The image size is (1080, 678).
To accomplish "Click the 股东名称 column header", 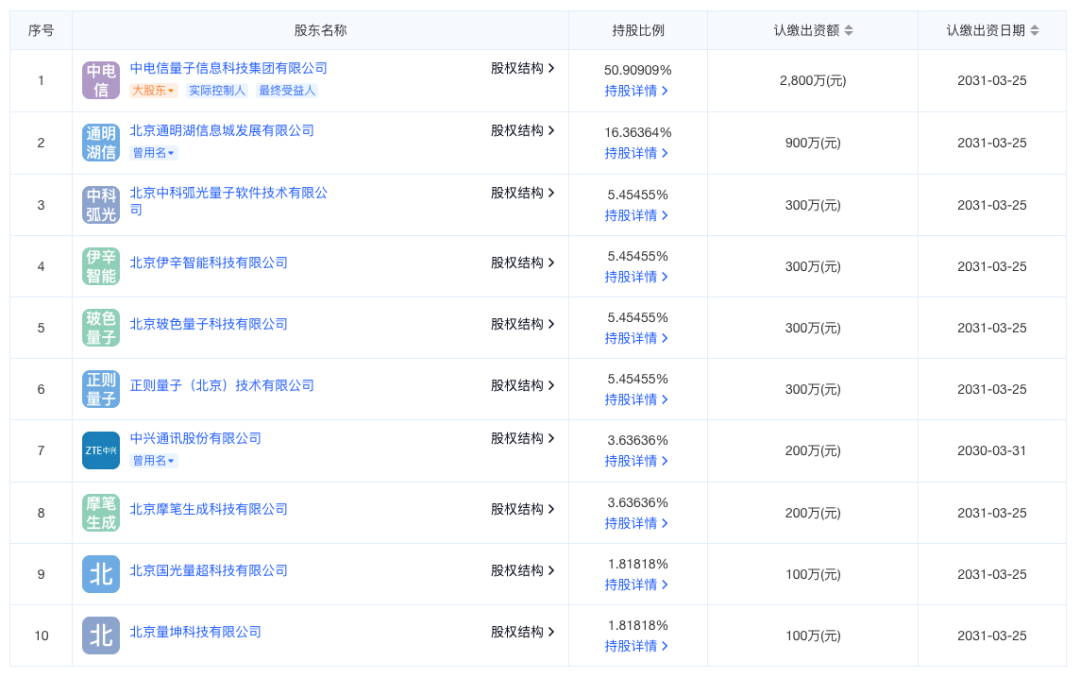I will (320, 30).
